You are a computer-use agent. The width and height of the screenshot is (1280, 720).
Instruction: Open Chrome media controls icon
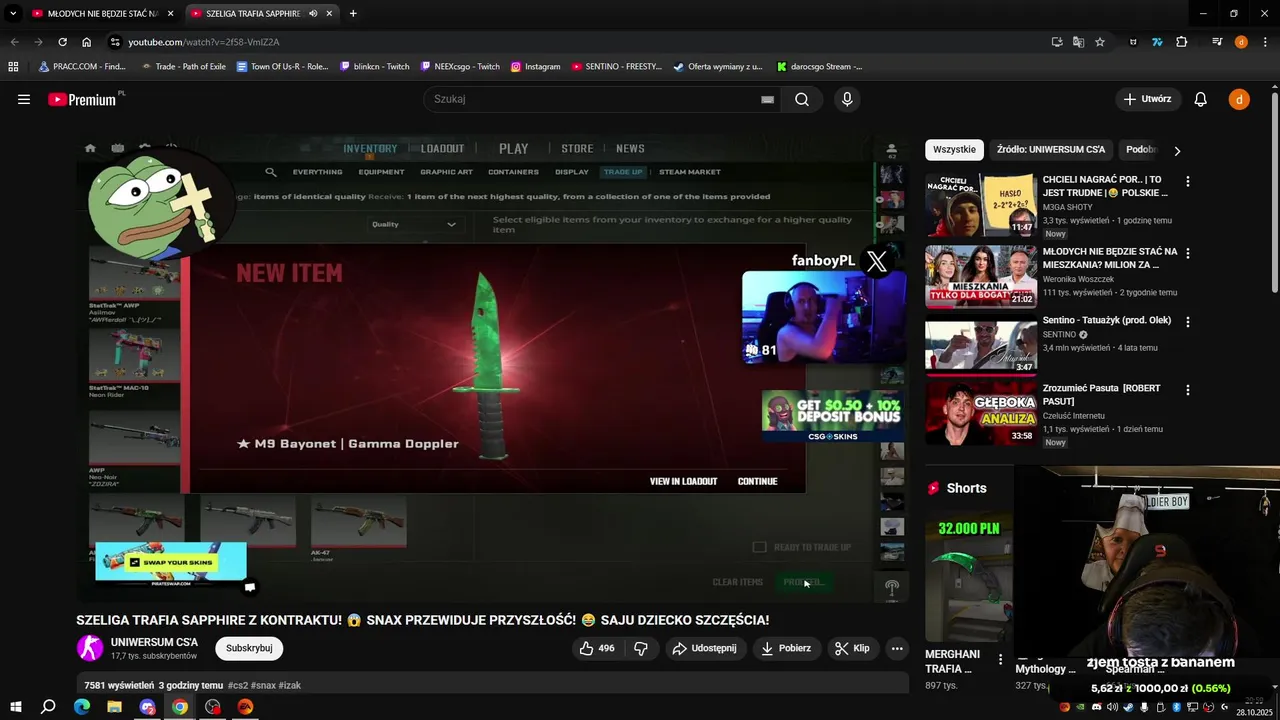tap(1217, 42)
